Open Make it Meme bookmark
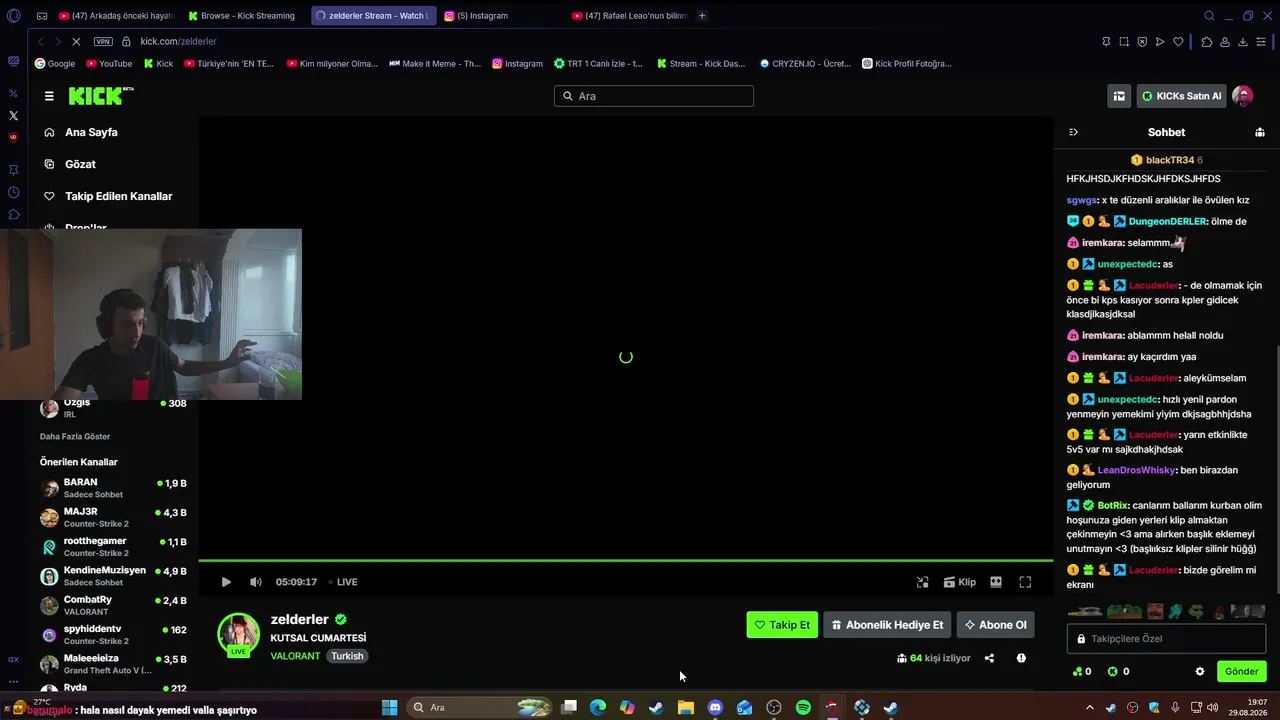This screenshot has width=1280, height=720. pyautogui.click(x=435, y=63)
